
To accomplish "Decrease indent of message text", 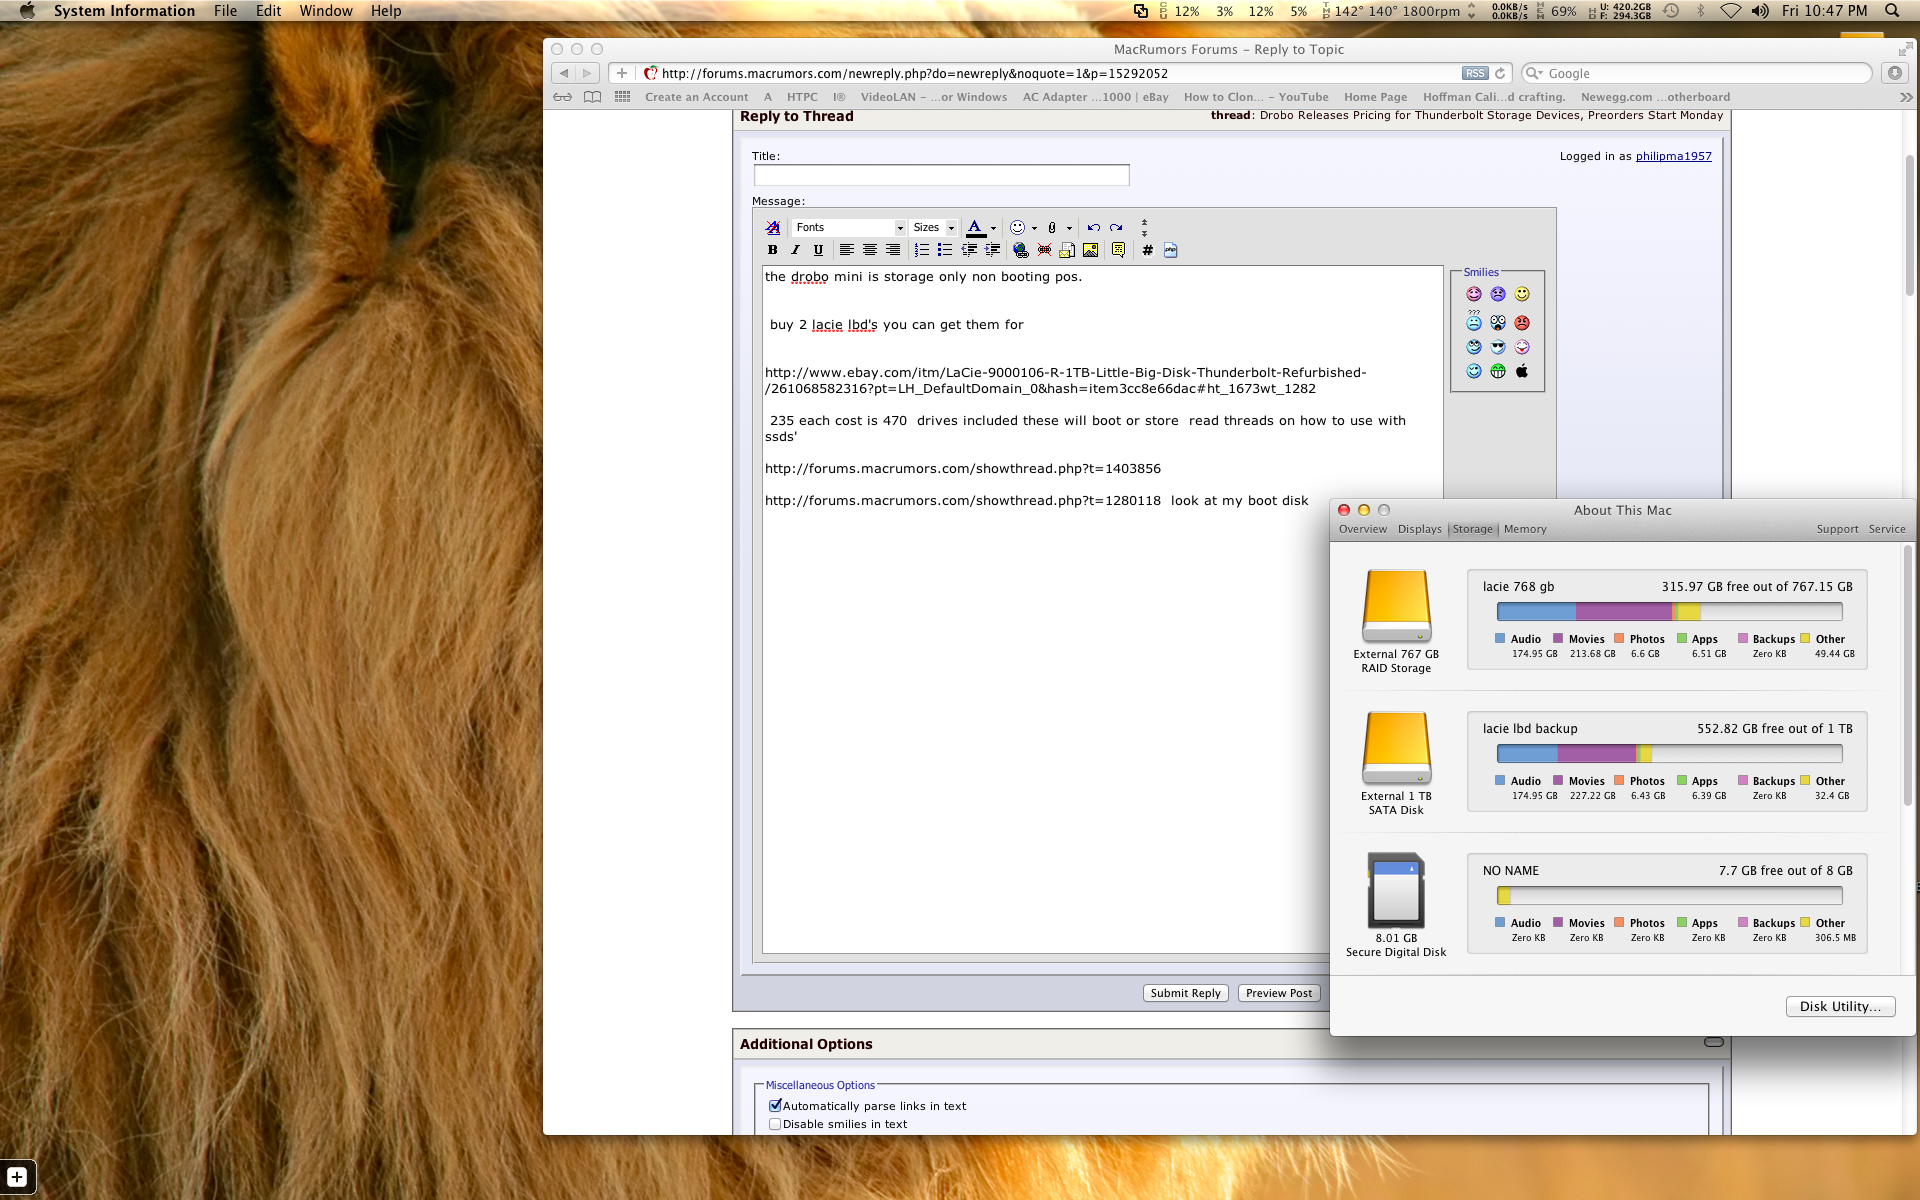I will click(969, 250).
